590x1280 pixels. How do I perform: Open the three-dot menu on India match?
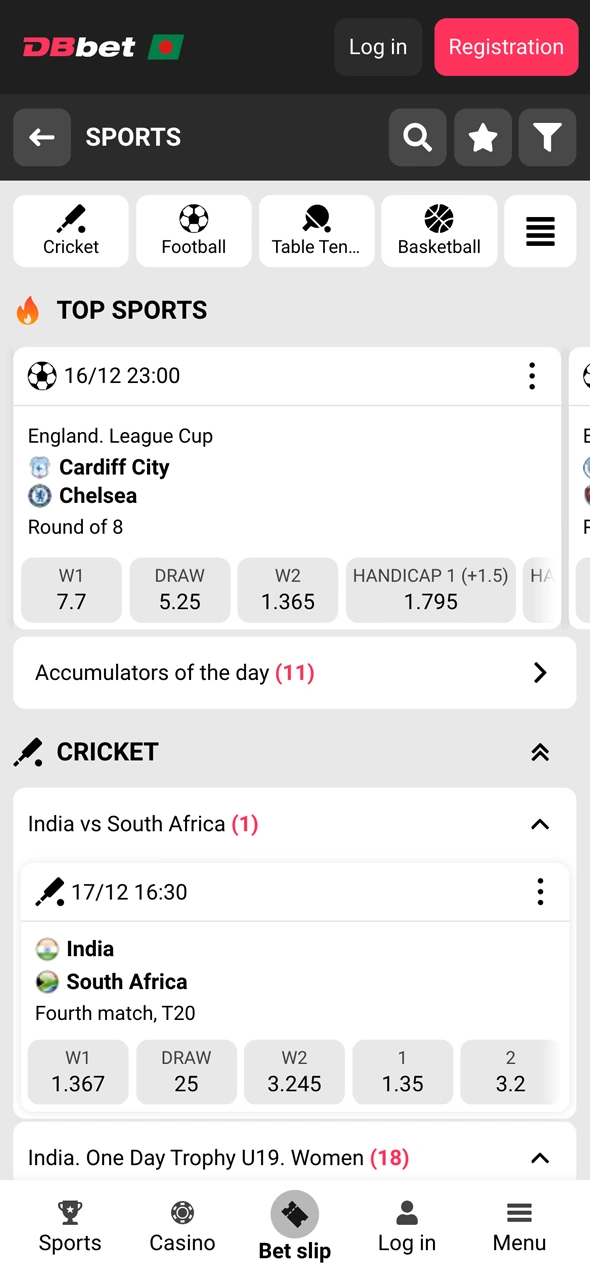540,892
